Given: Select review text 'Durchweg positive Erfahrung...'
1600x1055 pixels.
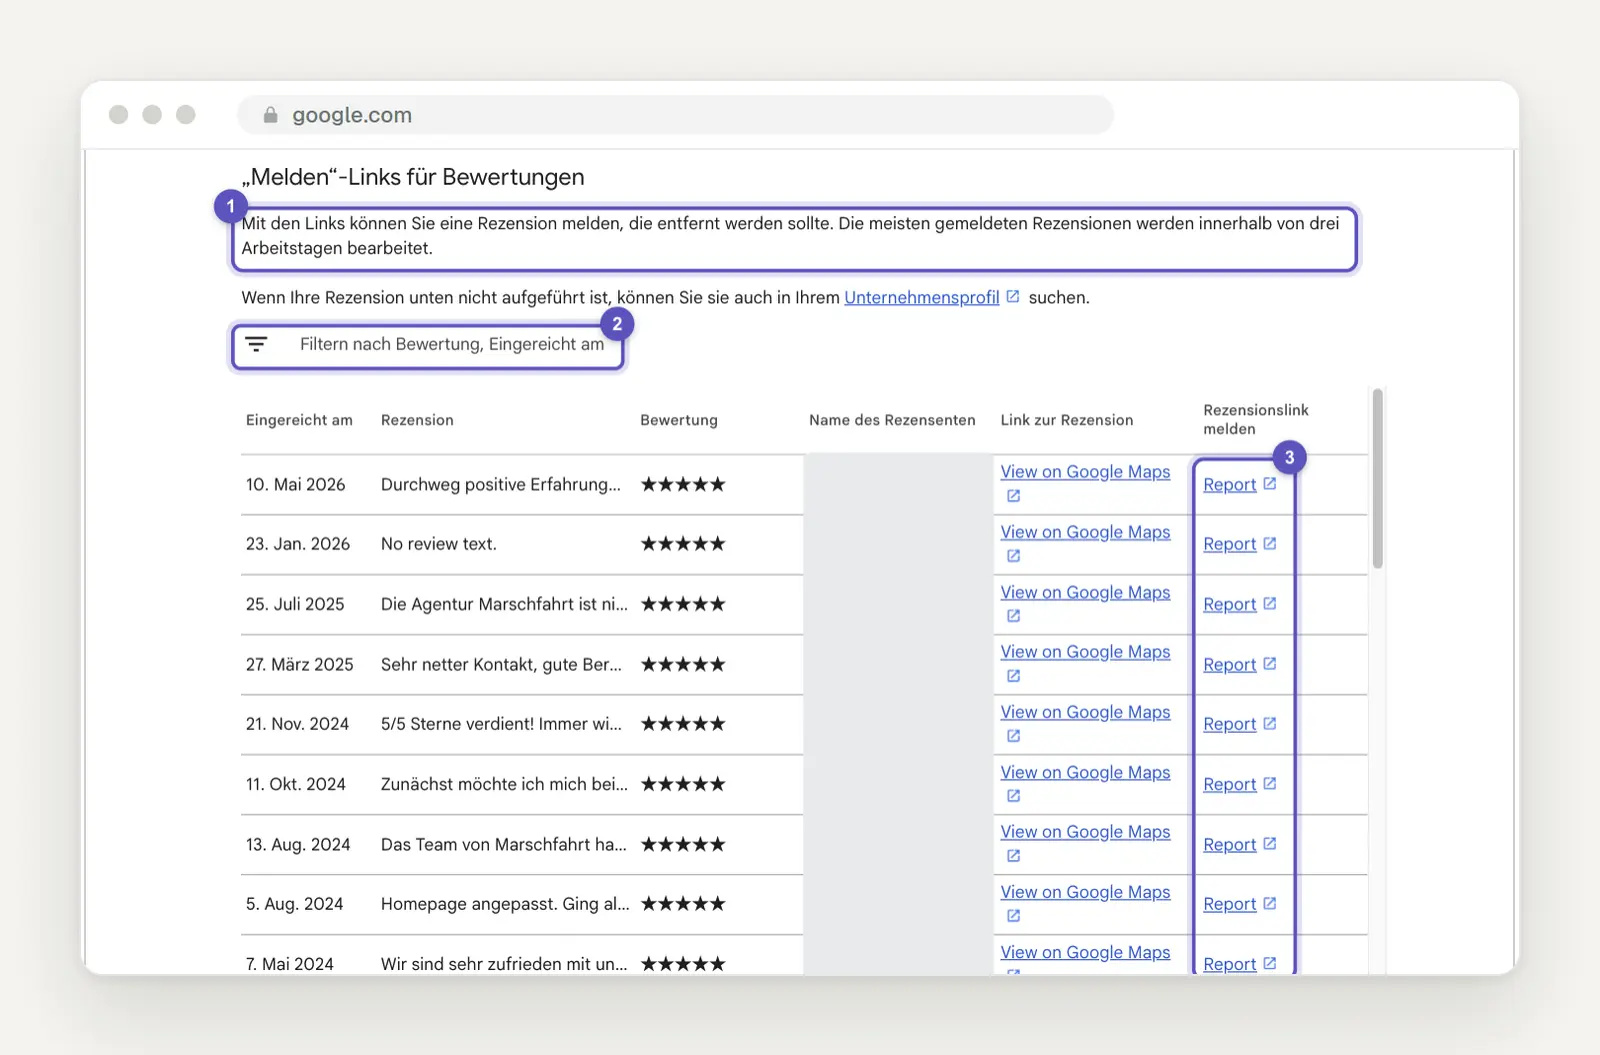Looking at the screenshot, I should pos(501,484).
